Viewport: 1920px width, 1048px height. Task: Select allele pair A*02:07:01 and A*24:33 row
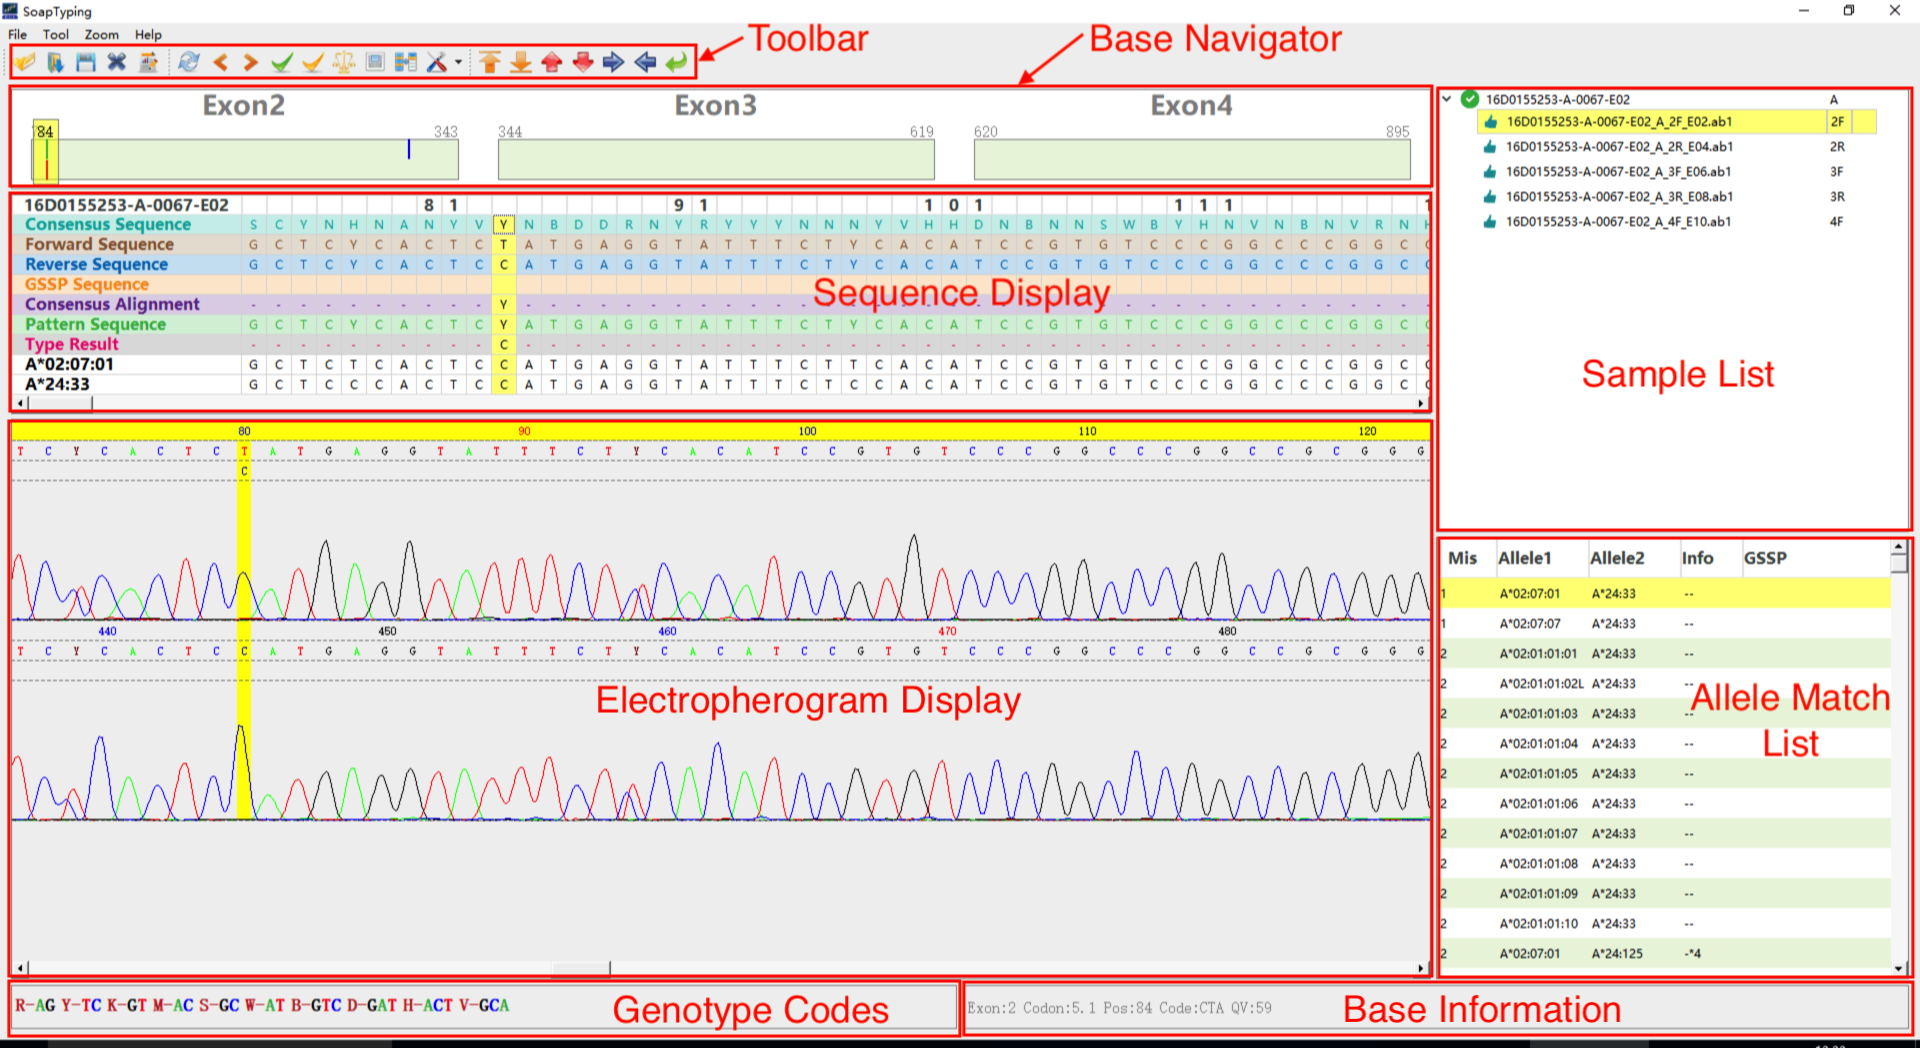click(1665, 594)
